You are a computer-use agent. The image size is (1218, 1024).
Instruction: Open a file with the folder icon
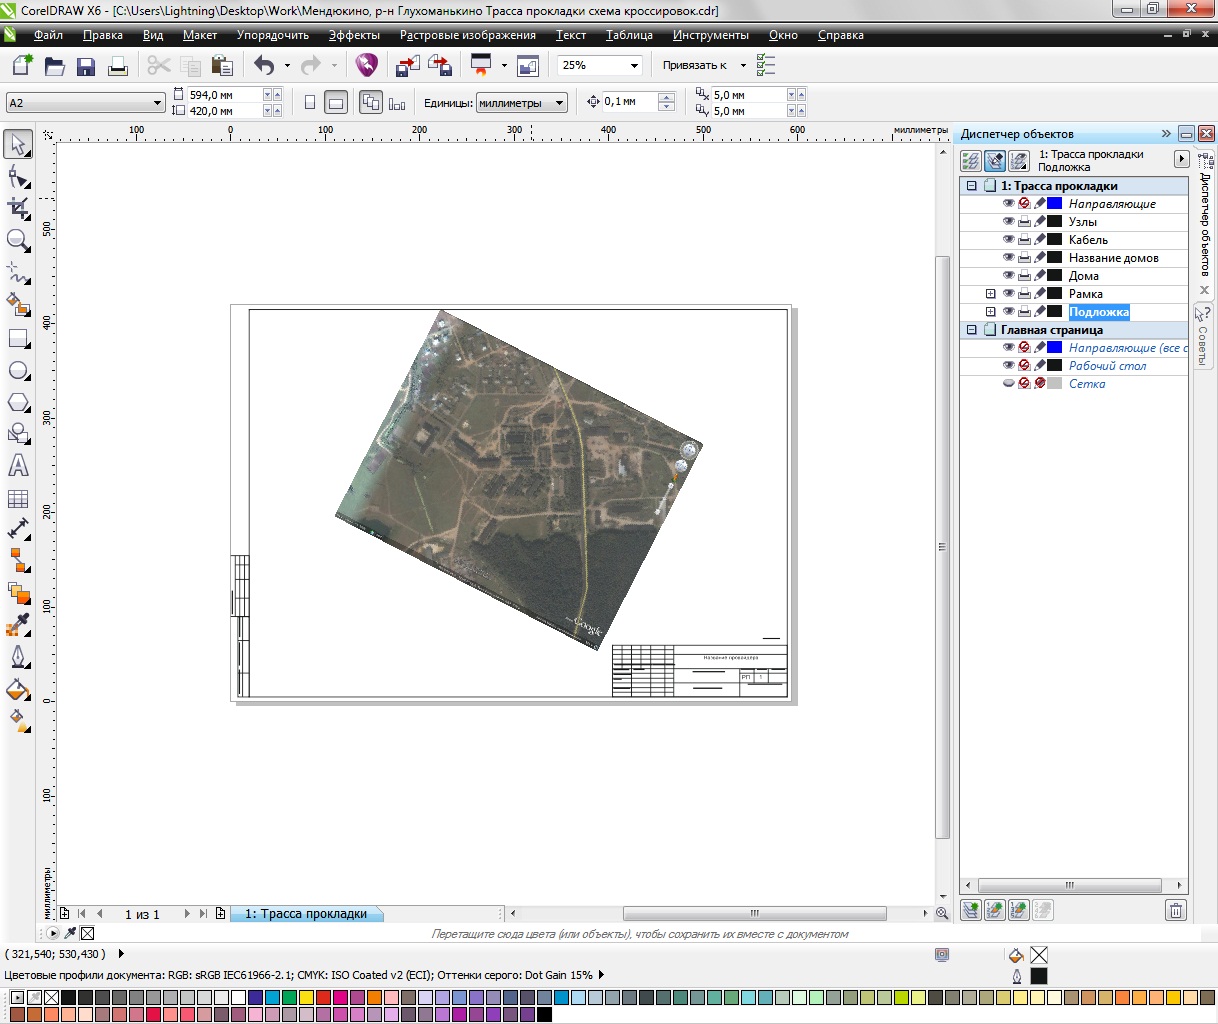(55, 66)
